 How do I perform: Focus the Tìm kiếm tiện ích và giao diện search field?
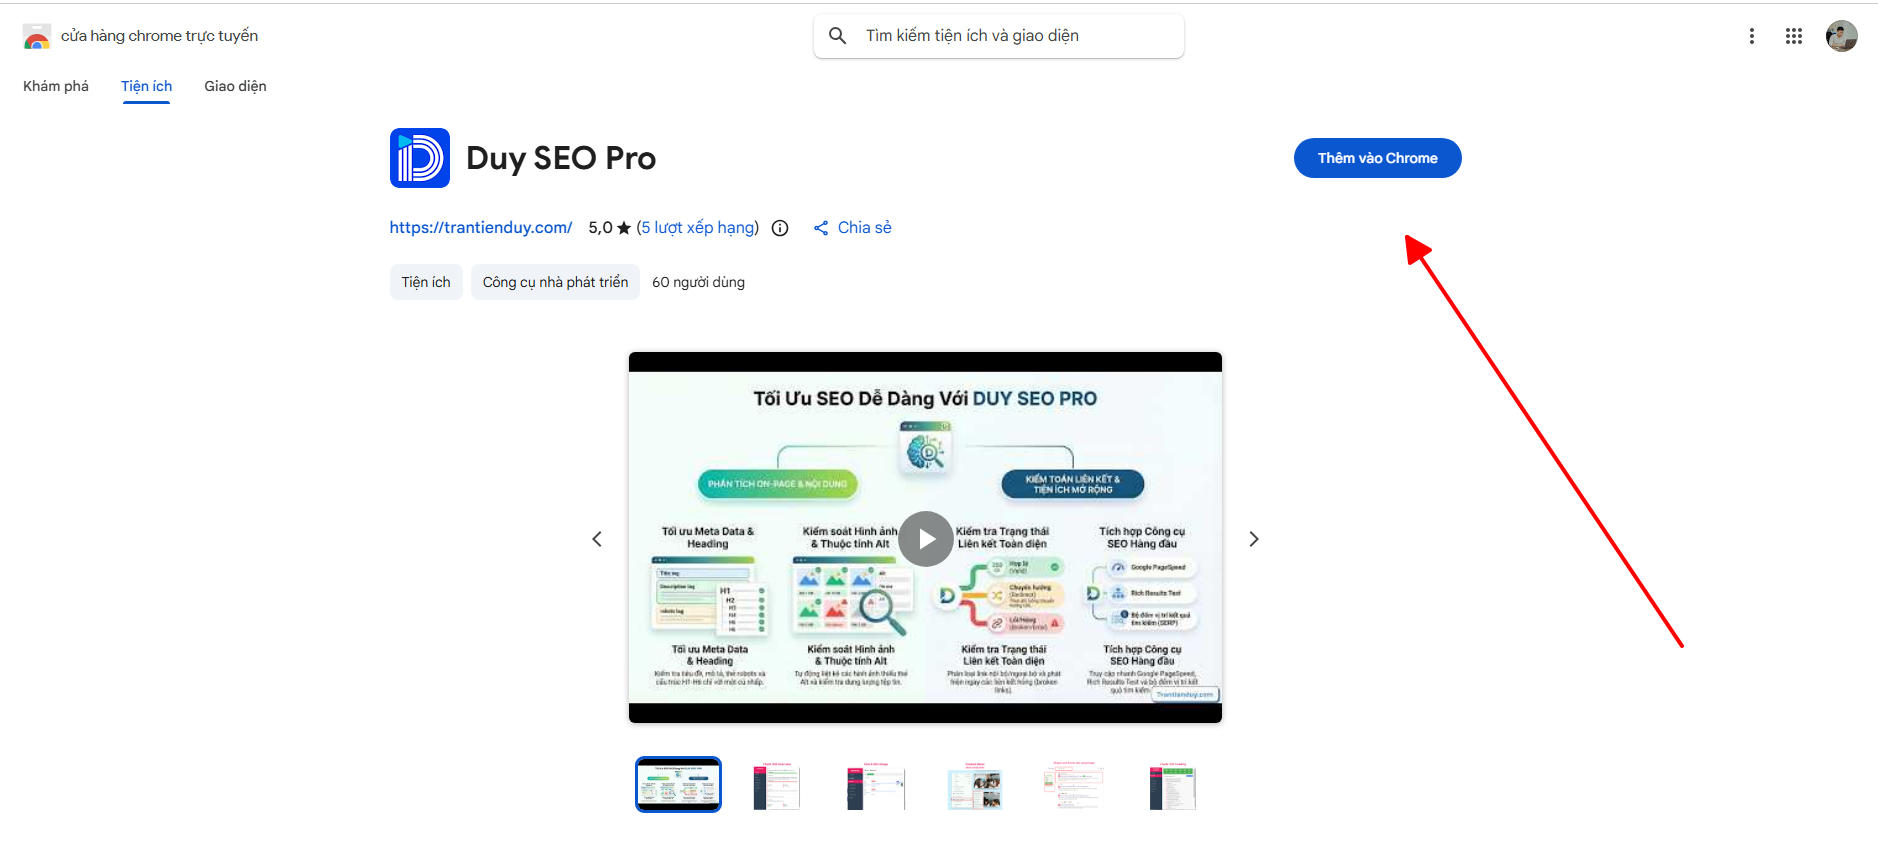tap(999, 36)
